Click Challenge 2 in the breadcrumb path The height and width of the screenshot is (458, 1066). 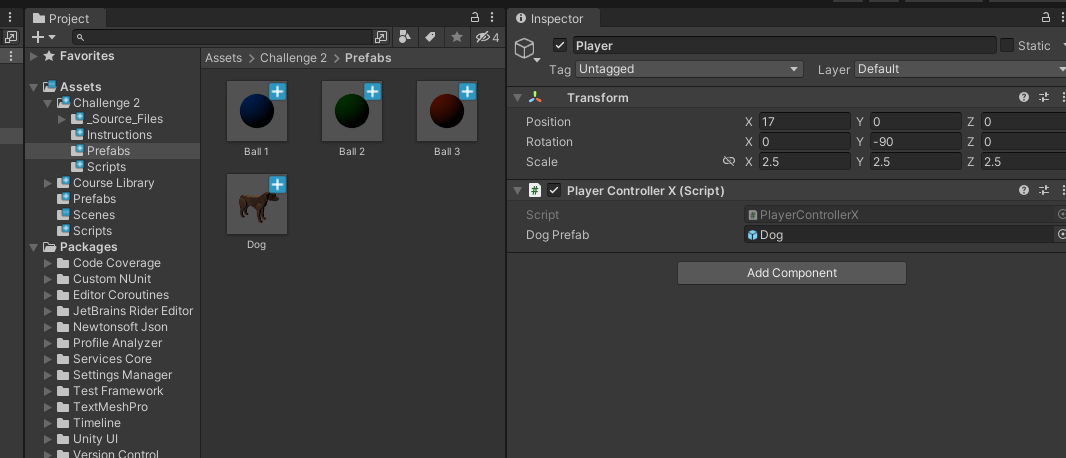coord(294,58)
